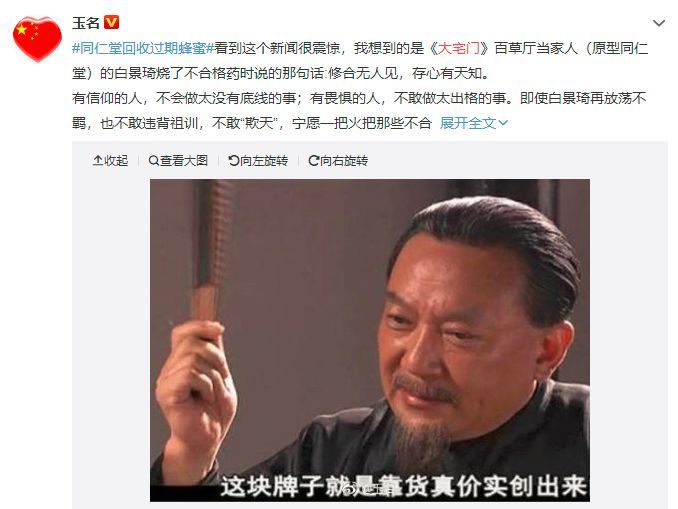Screen dimensions: 678x509
Task: Click the upward arrow collapse icon
Action: pyautogui.click(x=98, y=161)
